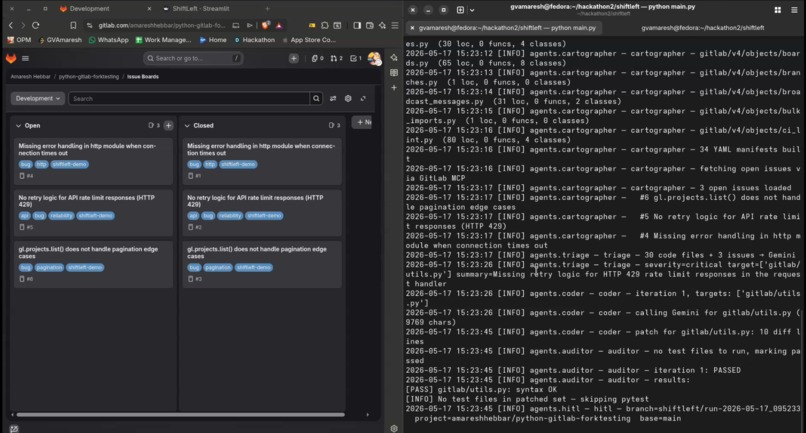Show terminal tab overview grid icon
This screenshot has height=433, width=806.
click(x=778, y=10)
